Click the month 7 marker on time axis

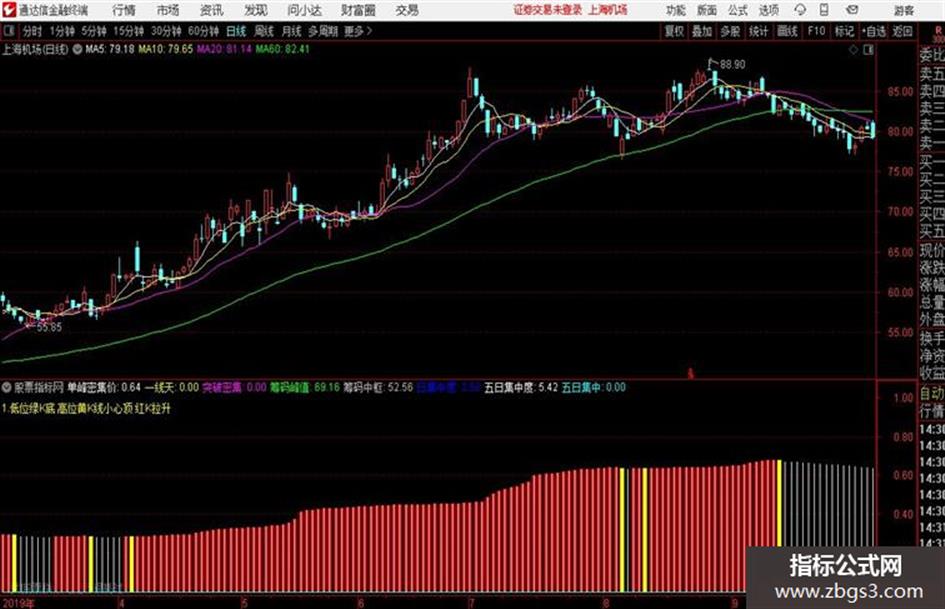(x=471, y=602)
